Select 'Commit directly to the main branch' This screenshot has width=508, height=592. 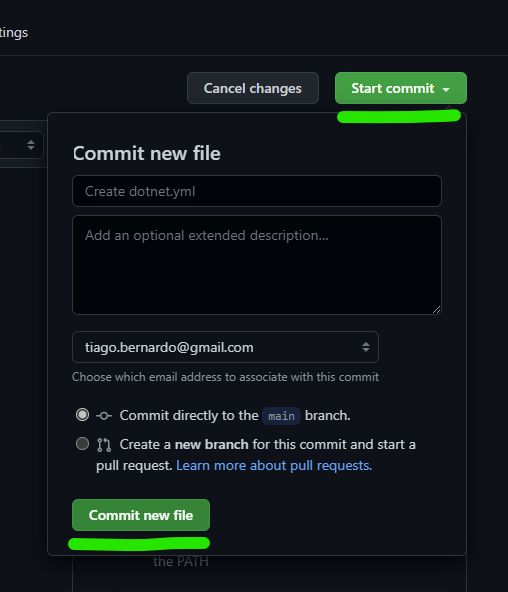82,415
